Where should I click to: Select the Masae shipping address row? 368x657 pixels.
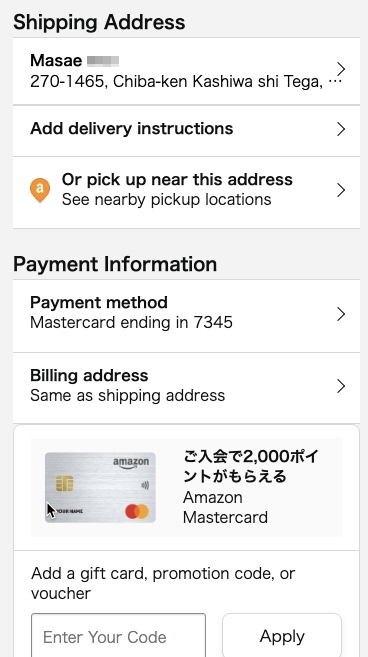187,71
